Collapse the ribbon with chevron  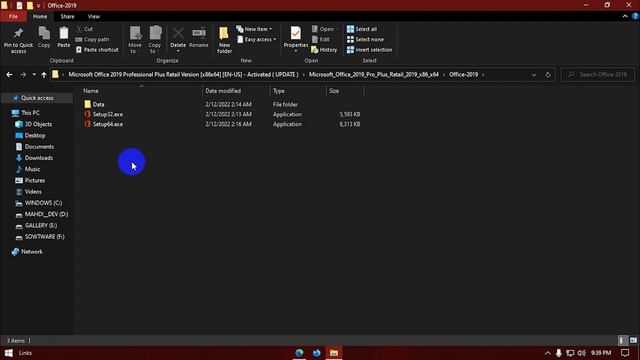pos(625,16)
